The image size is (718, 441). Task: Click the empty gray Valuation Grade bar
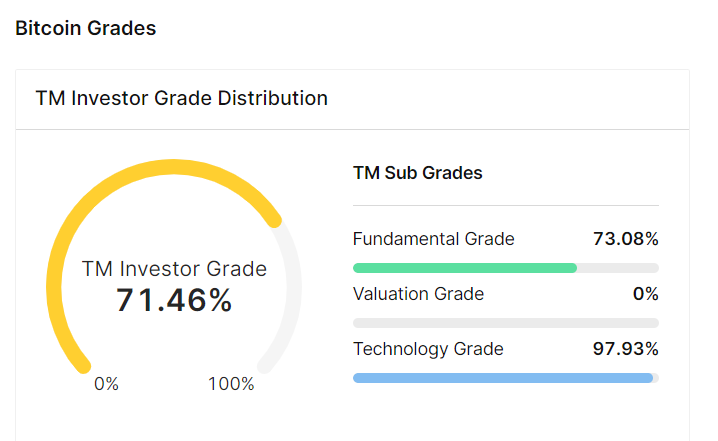pos(506,323)
